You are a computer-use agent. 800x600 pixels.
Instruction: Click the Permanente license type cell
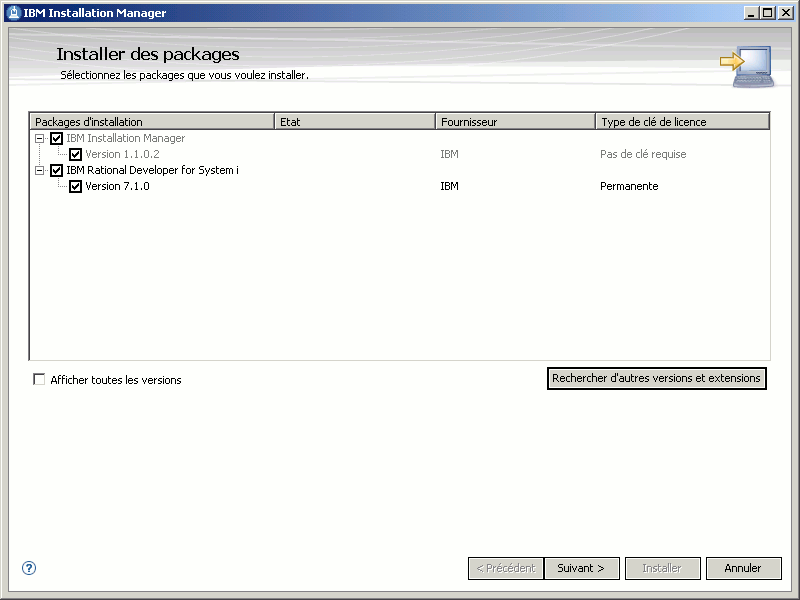tap(629, 186)
